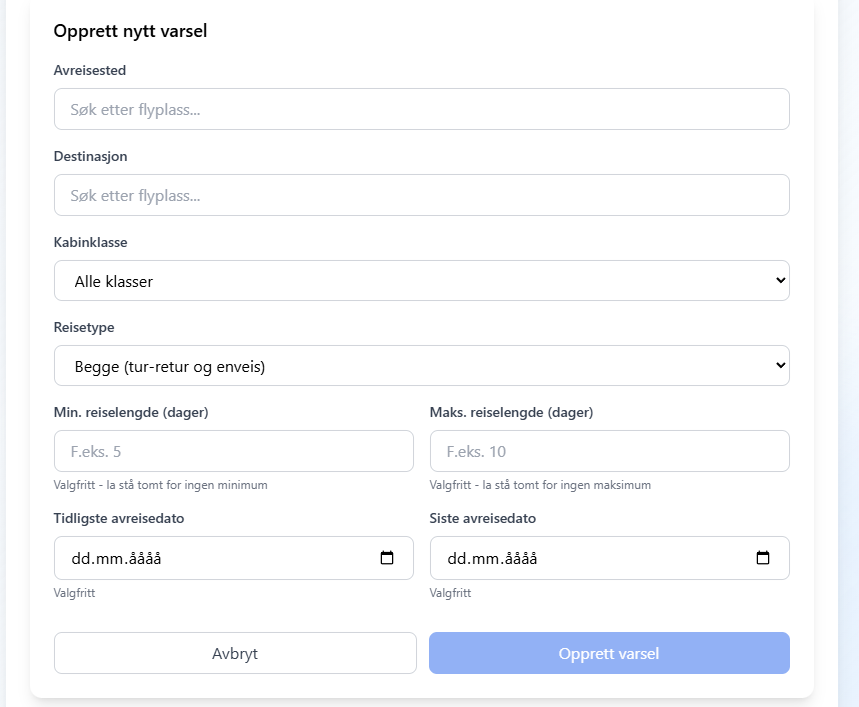Click the Reisetype dropdown chevron arrow
The width and height of the screenshot is (859, 707).
click(781, 365)
